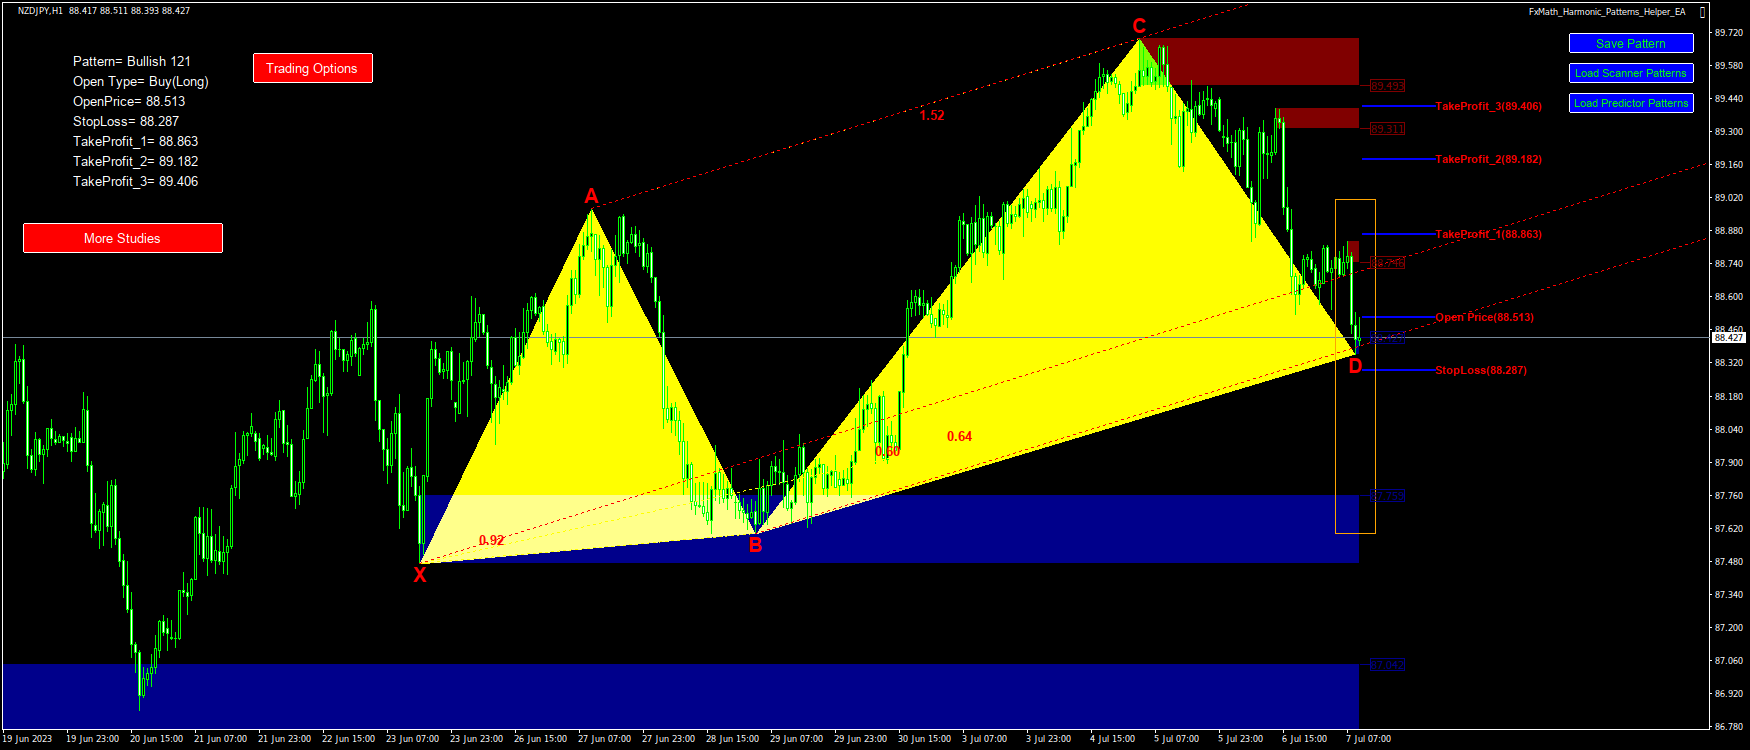Click the '19 Jun 2023' time axis label

[x=27, y=739]
